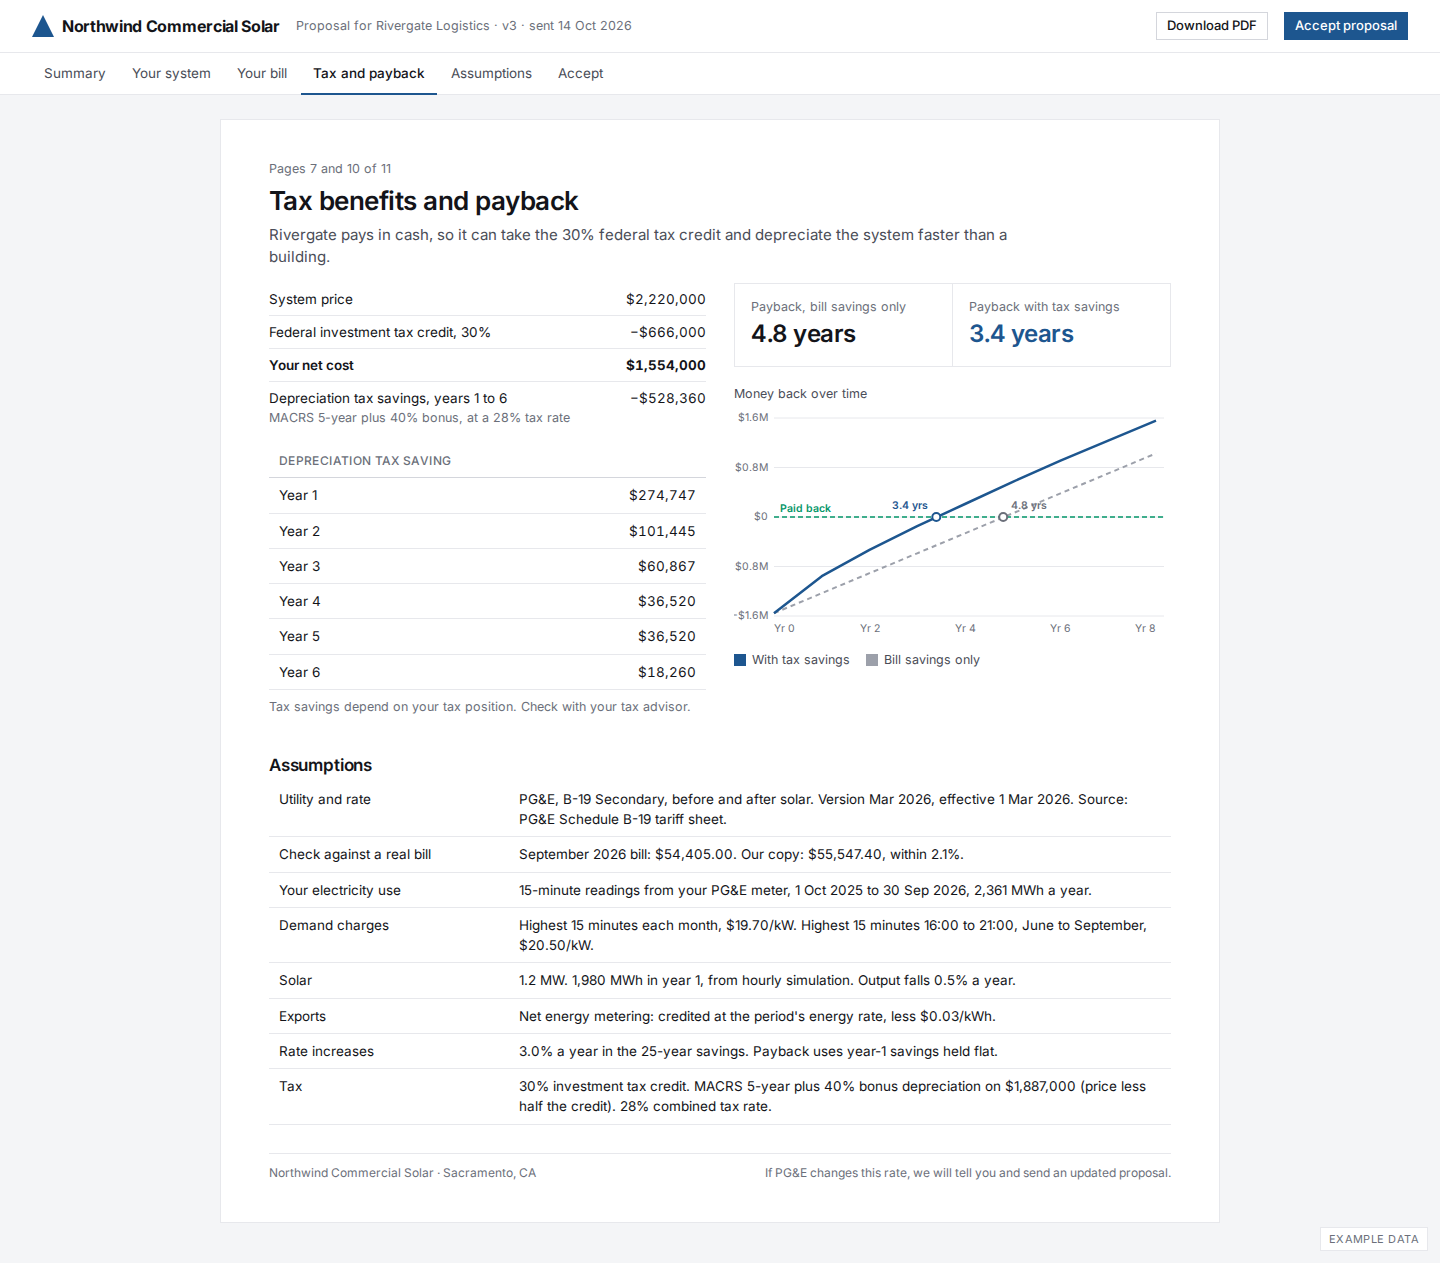
Task: Click the Northwind blue triangle logo
Action: 43,26
